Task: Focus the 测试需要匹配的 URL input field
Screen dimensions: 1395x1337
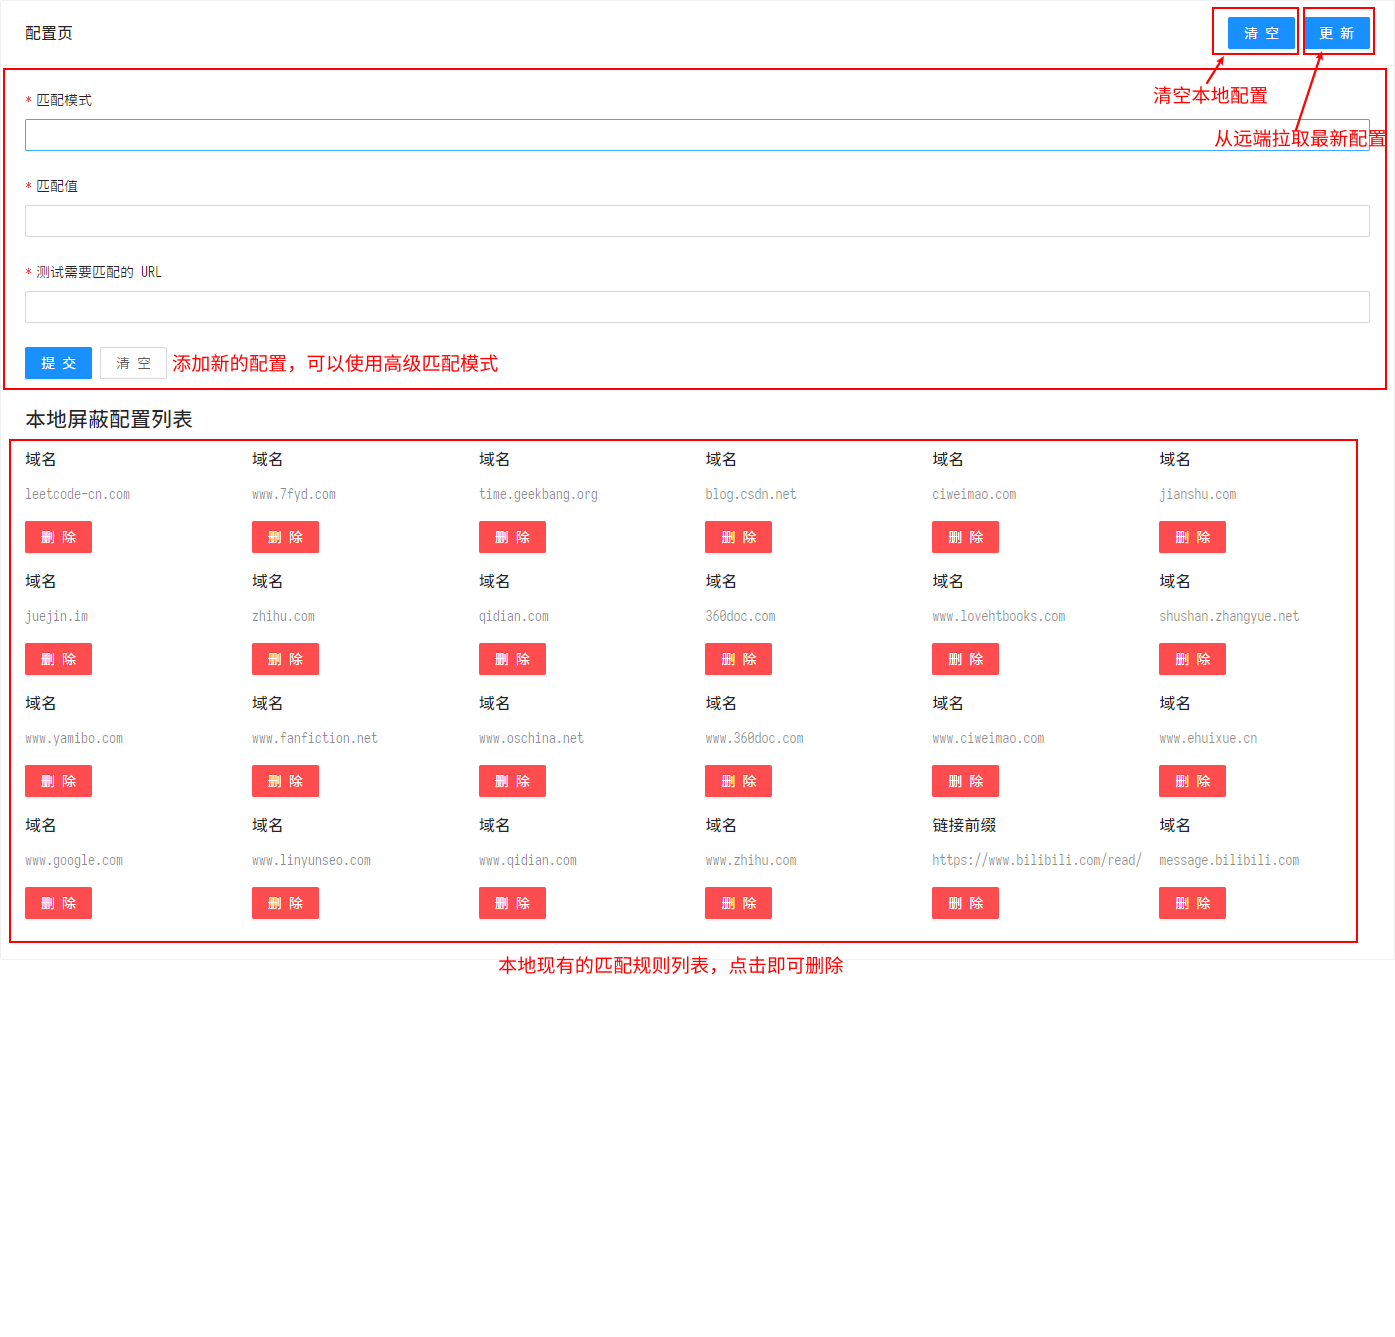Action: coord(696,307)
